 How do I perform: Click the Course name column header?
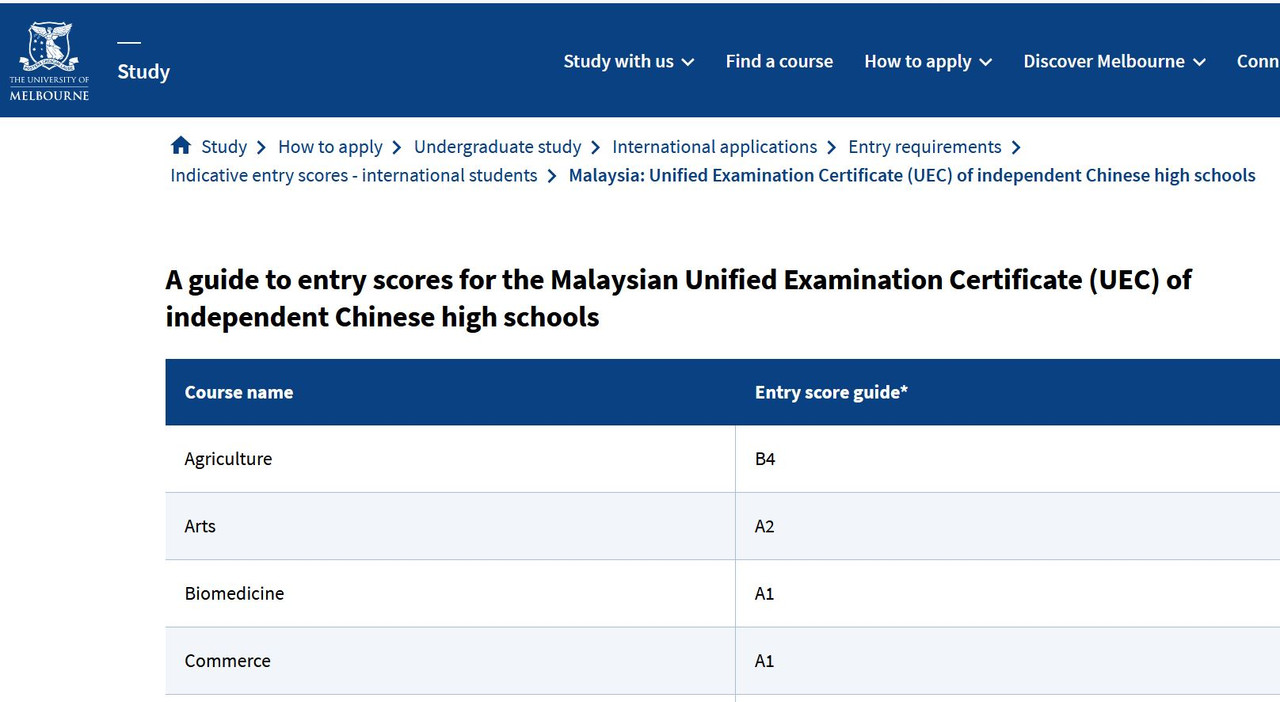tap(450, 392)
